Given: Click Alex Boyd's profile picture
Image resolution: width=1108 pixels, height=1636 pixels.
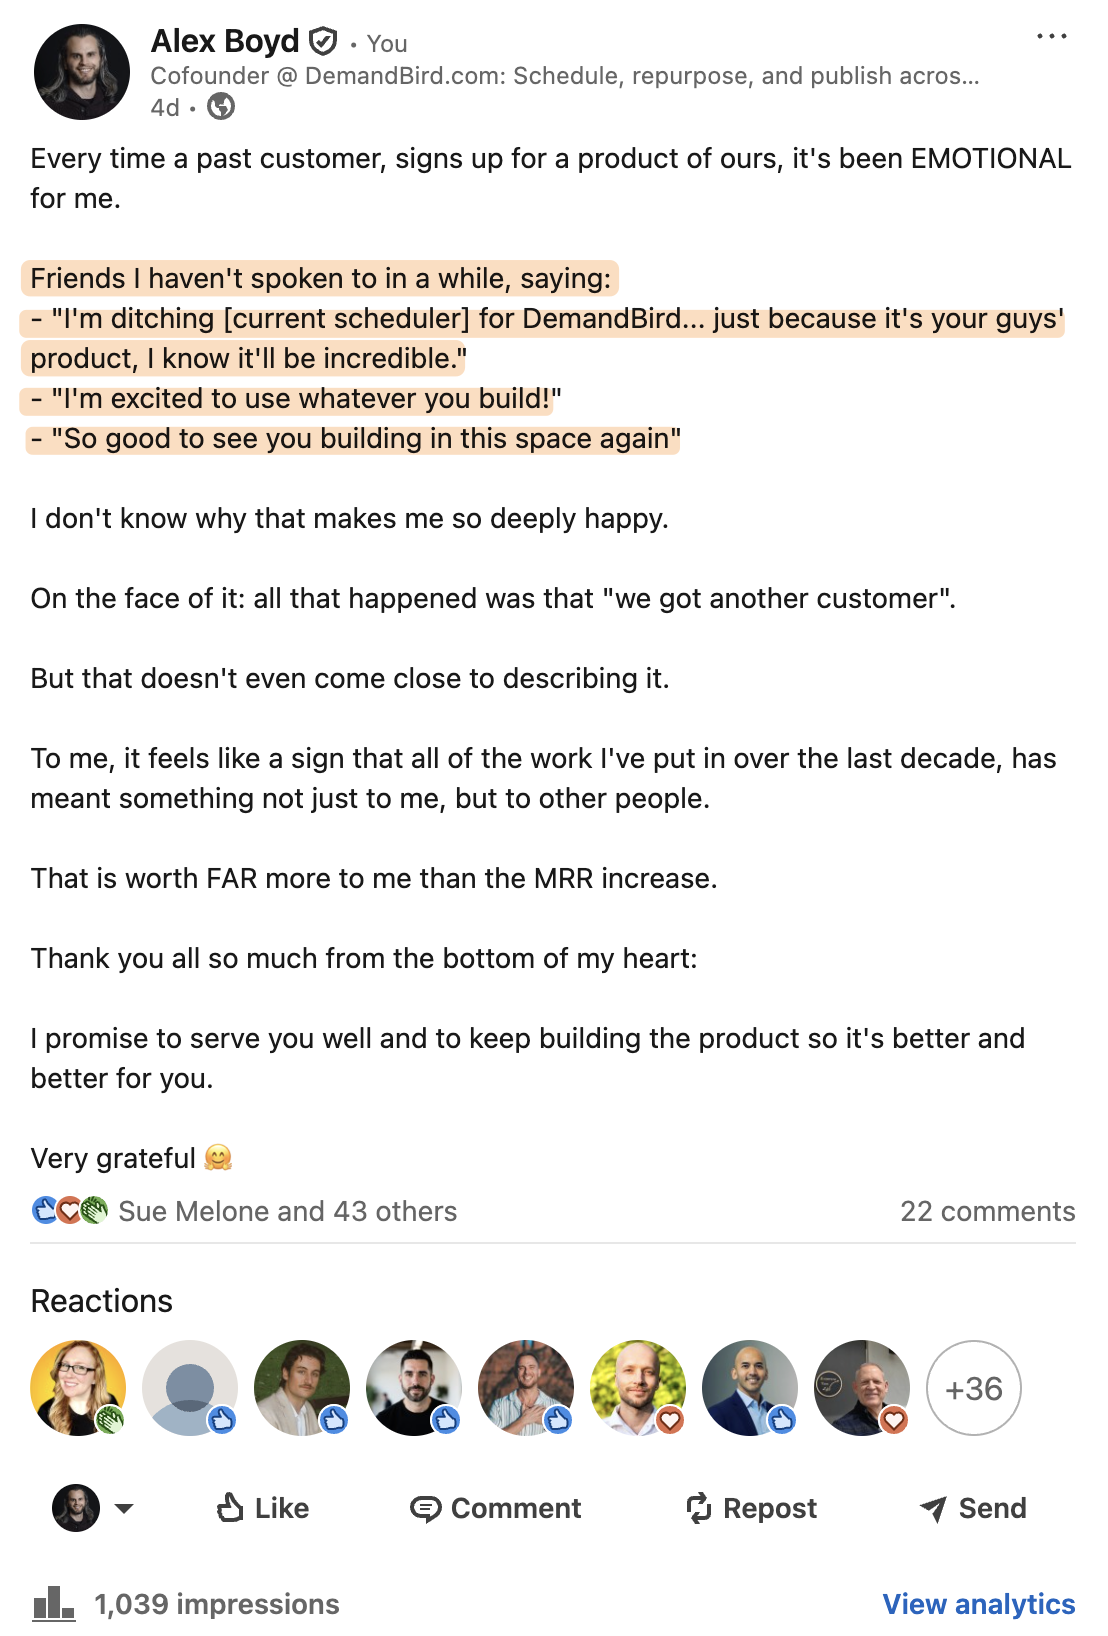Looking at the screenshot, I should click(x=84, y=72).
